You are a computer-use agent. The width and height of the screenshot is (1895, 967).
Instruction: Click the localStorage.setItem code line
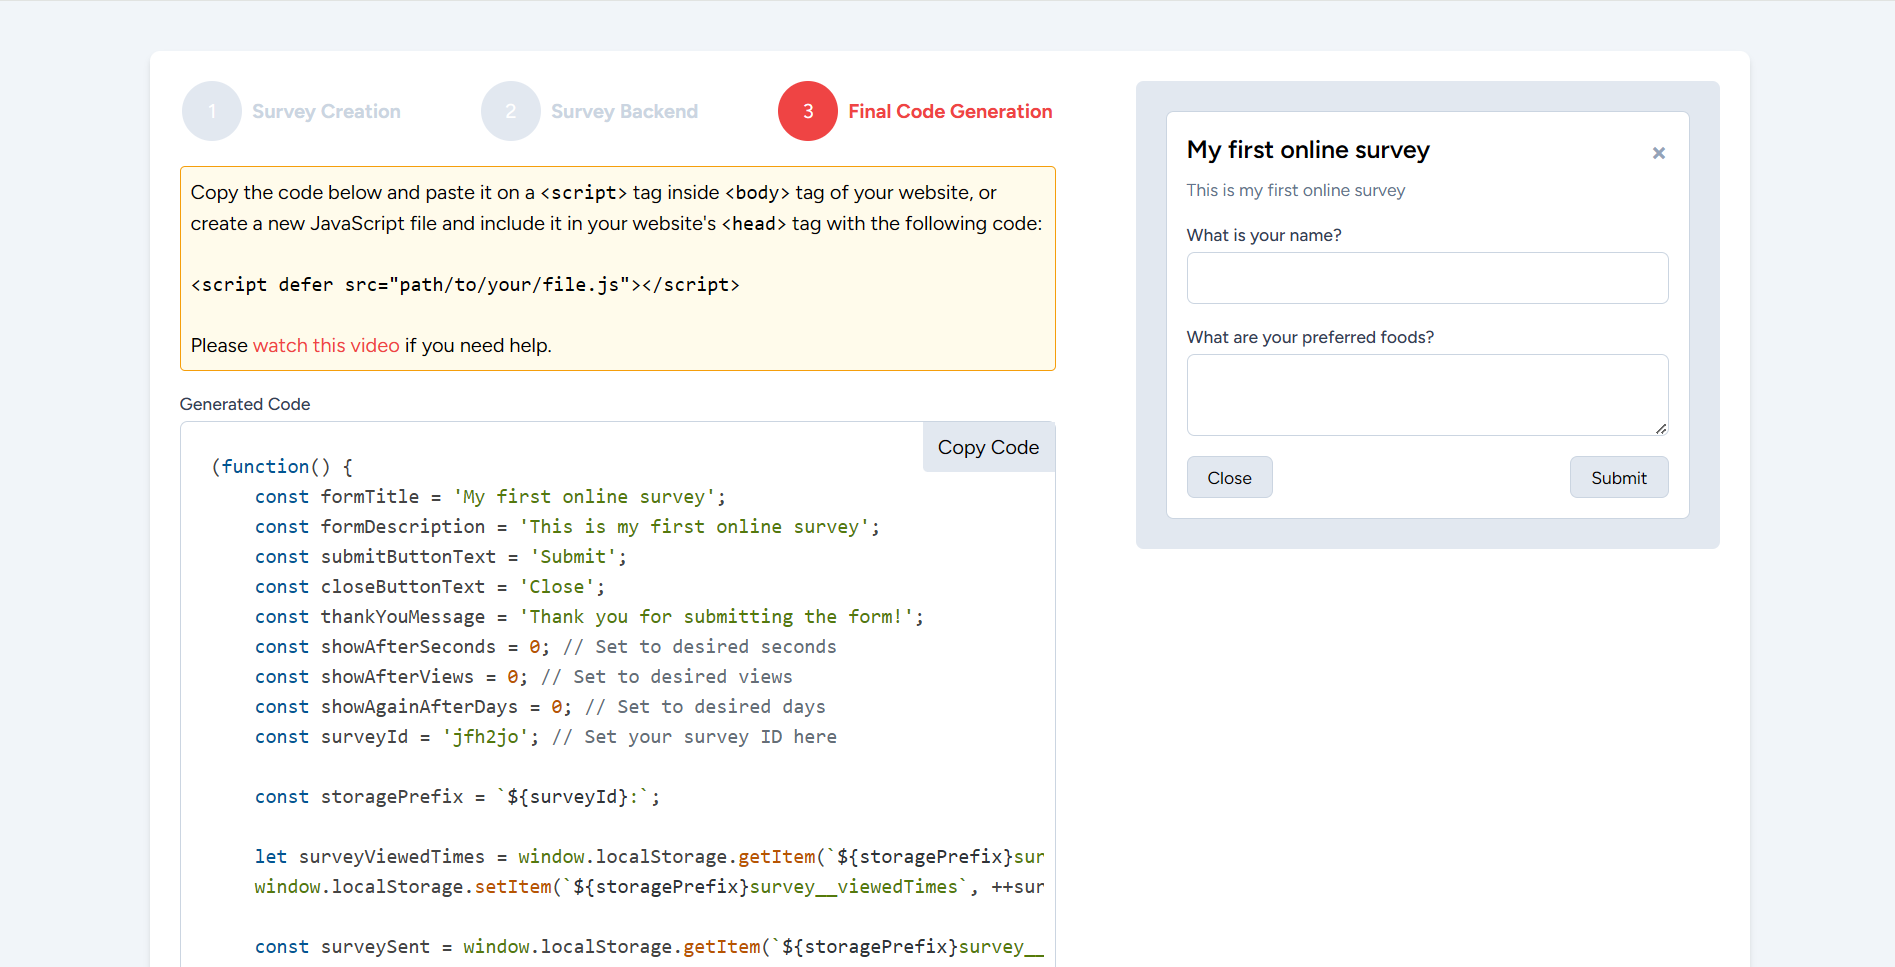[649, 887]
